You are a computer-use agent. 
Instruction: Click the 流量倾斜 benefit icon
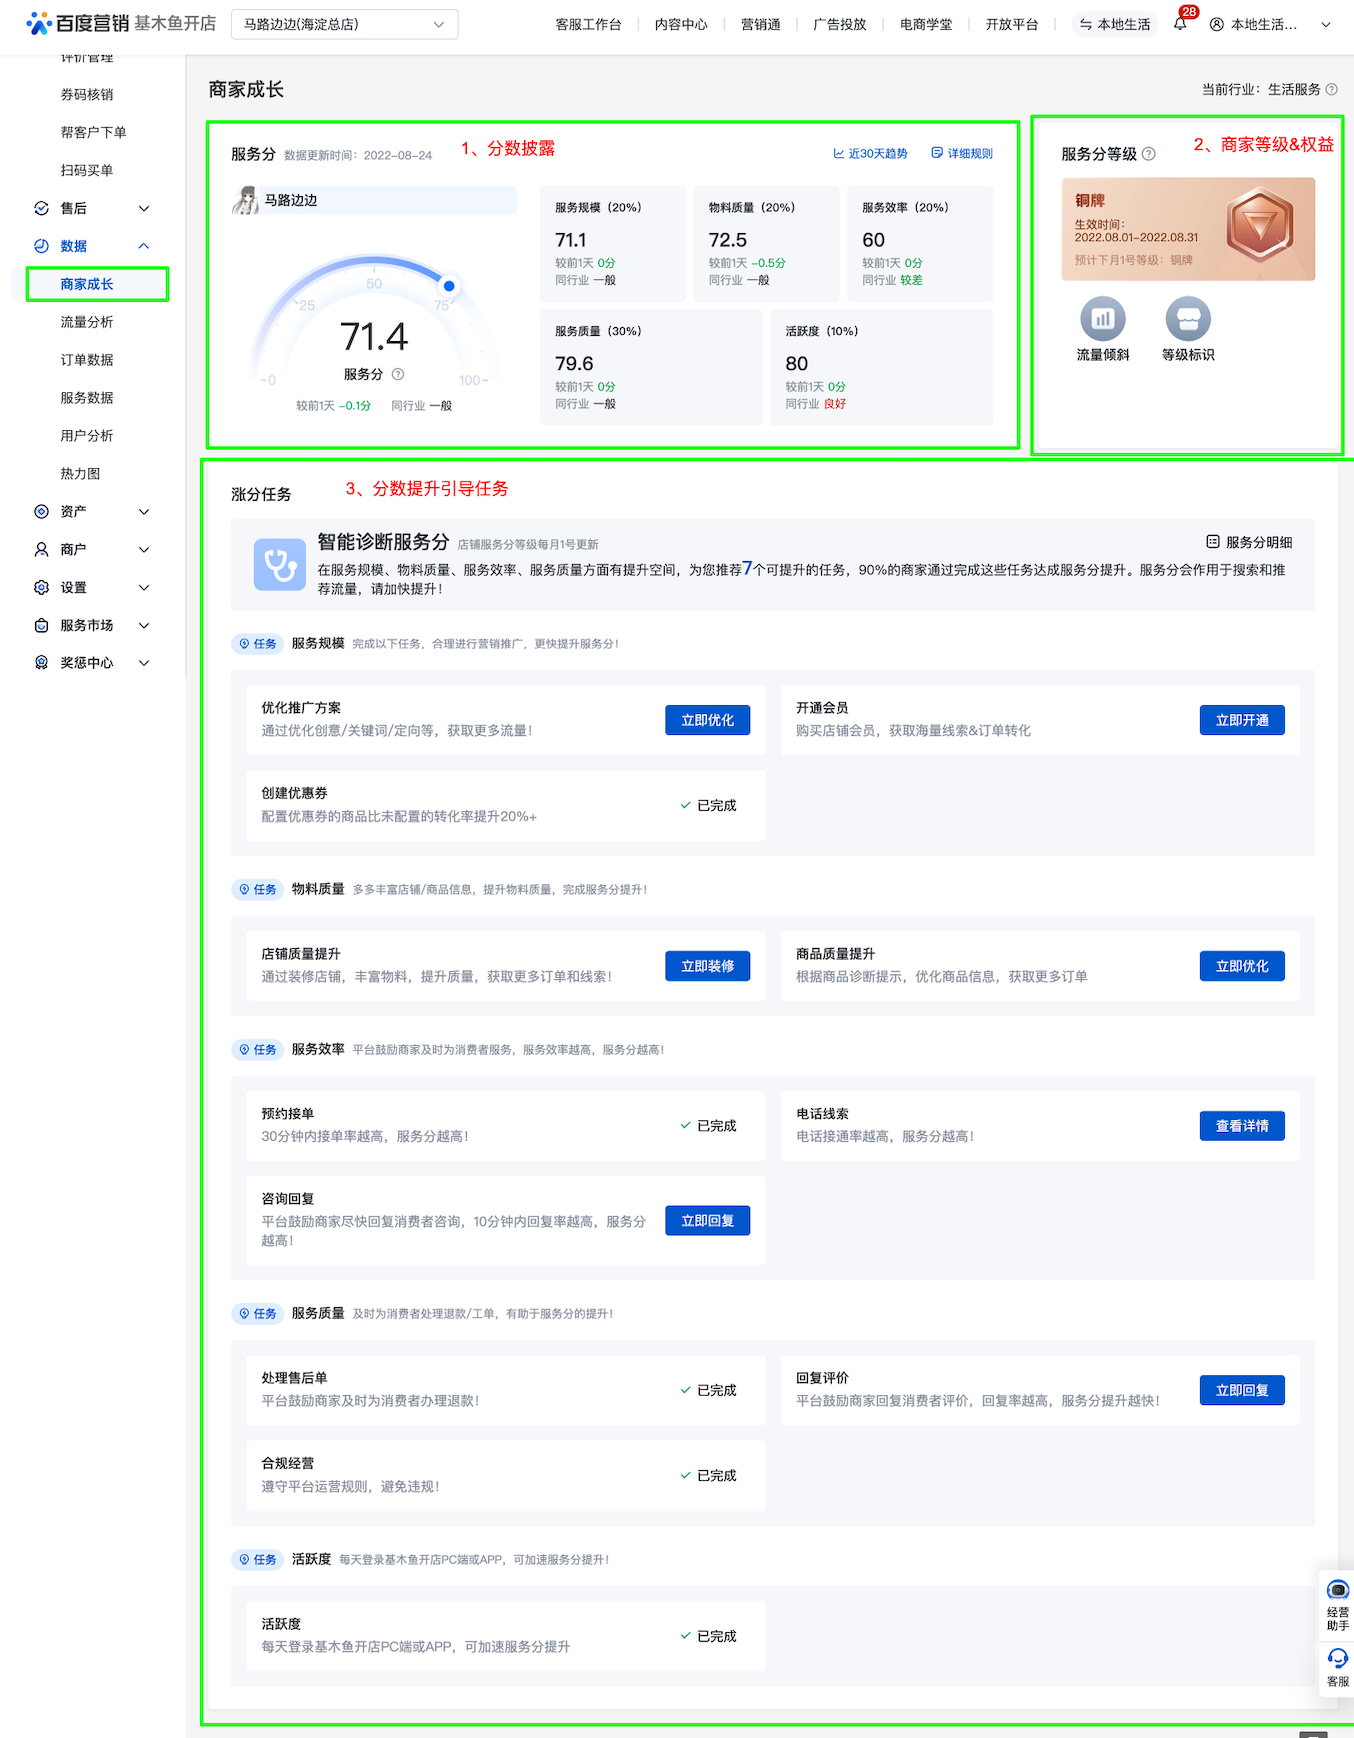(1102, 320)
